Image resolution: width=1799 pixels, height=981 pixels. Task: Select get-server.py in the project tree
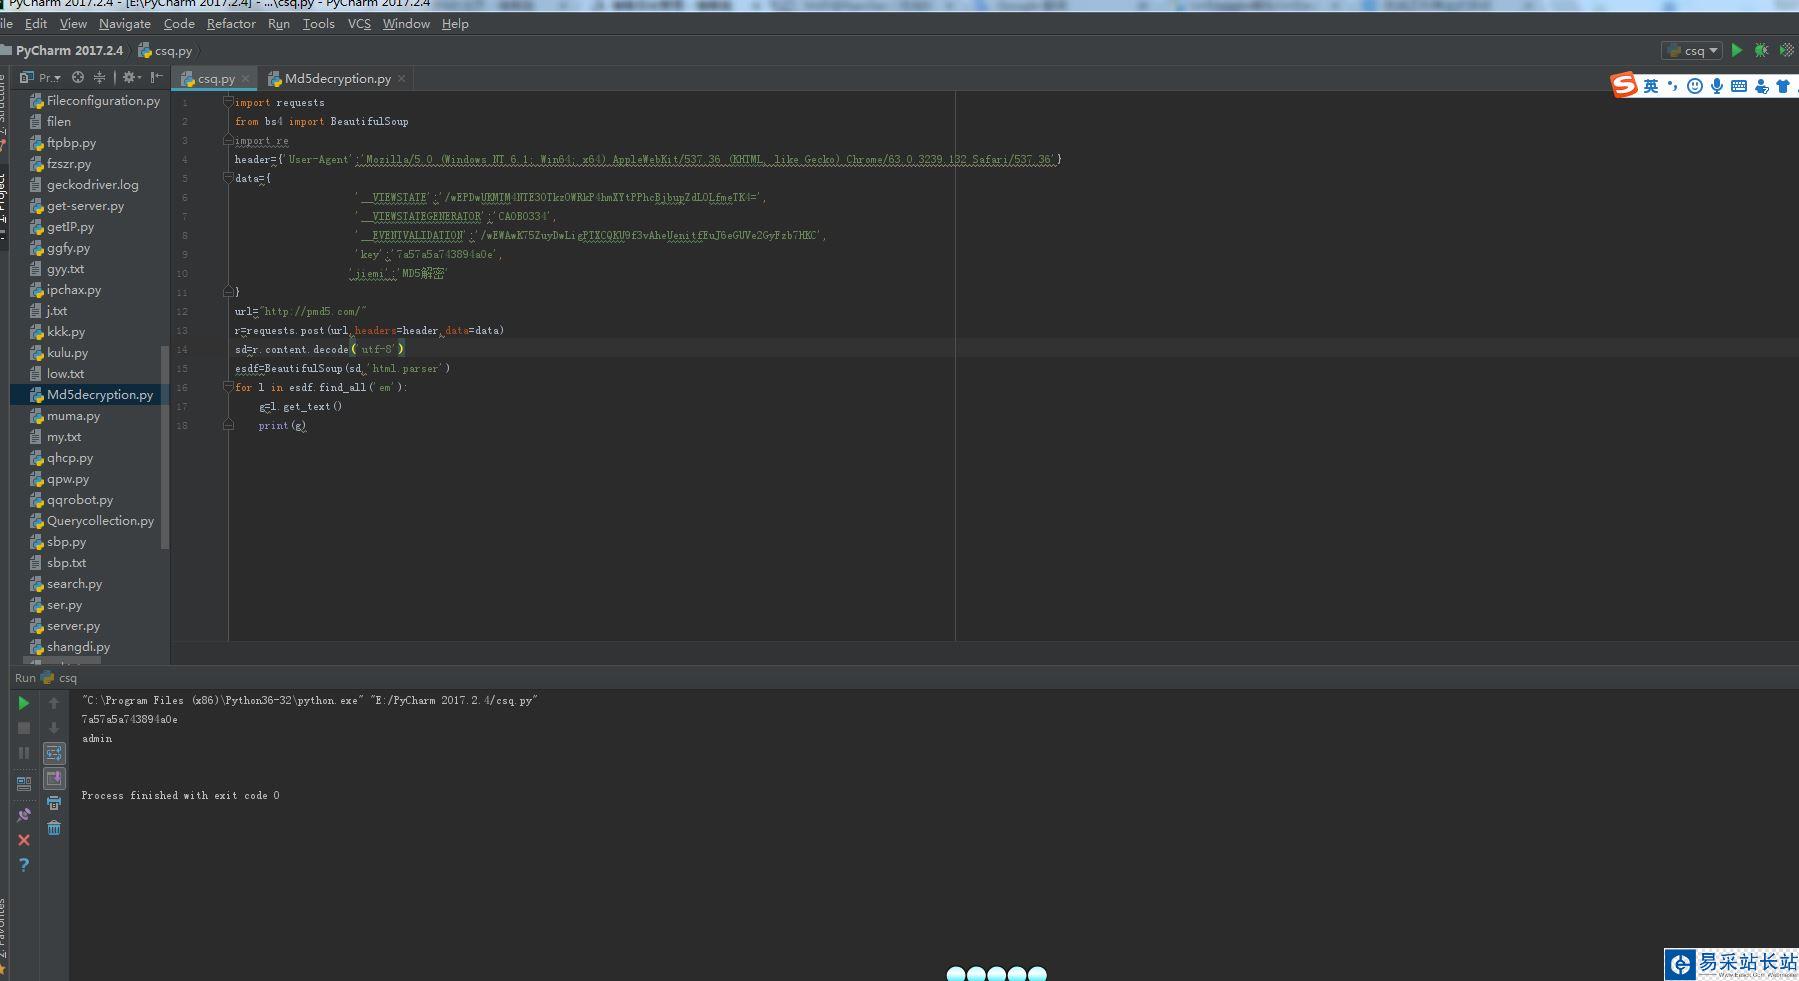77,205
